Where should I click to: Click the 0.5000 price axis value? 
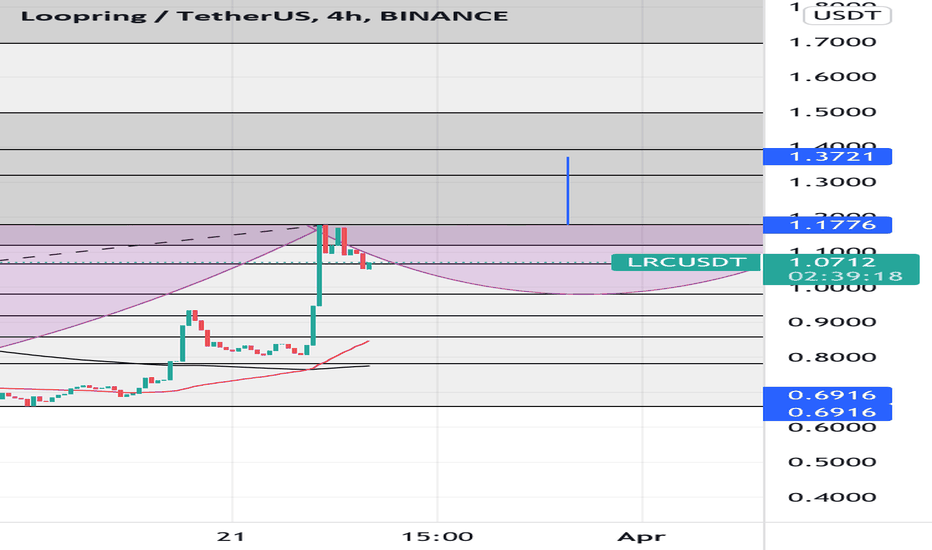(832, 462)
